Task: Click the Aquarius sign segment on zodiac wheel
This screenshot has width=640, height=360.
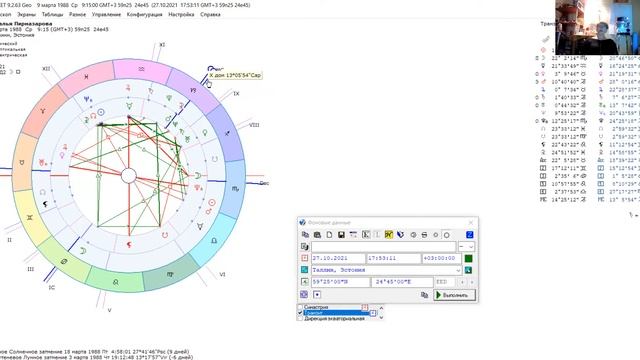Action: (x=141, y=69)
